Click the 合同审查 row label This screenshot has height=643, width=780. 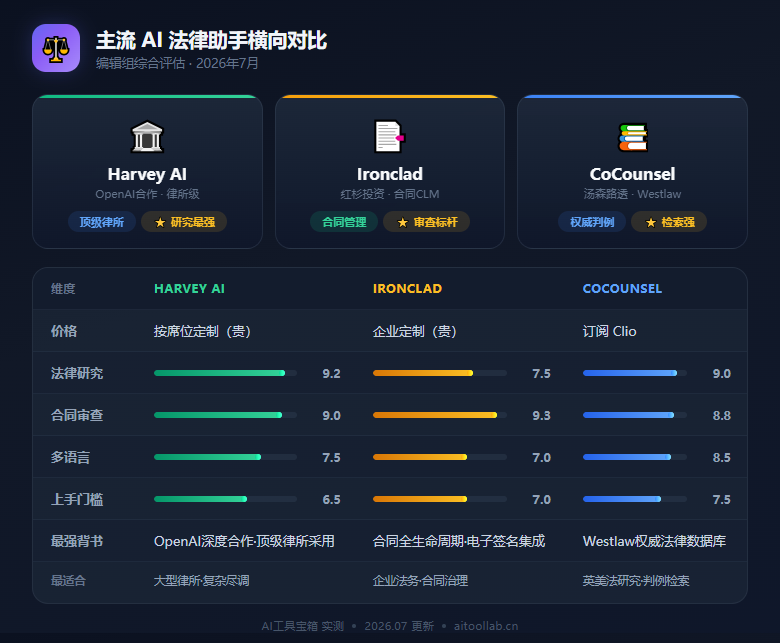77,415
